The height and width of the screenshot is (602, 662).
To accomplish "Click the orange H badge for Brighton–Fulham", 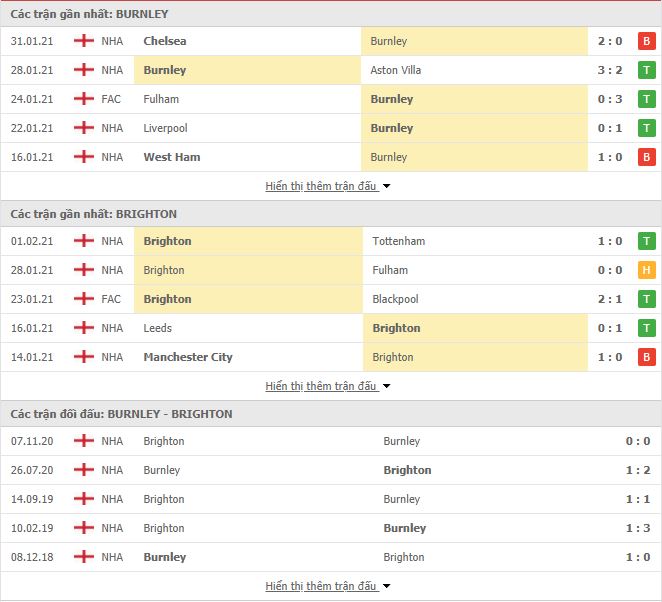I will 646,270.
